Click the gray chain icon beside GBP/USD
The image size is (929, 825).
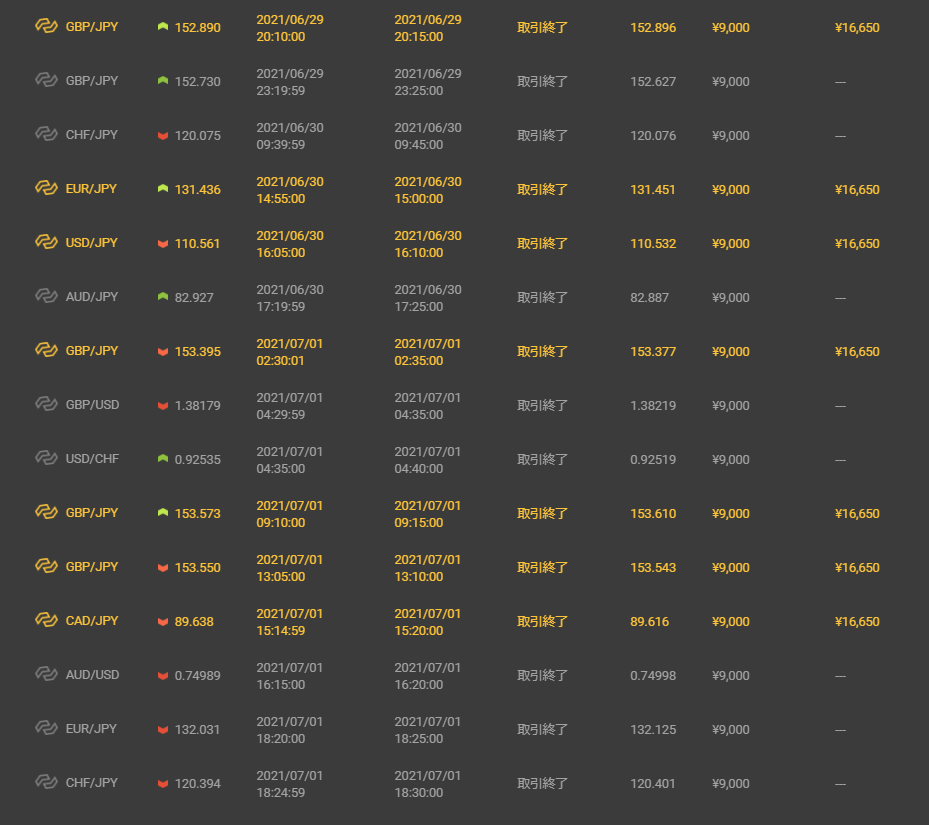(46, 404)
